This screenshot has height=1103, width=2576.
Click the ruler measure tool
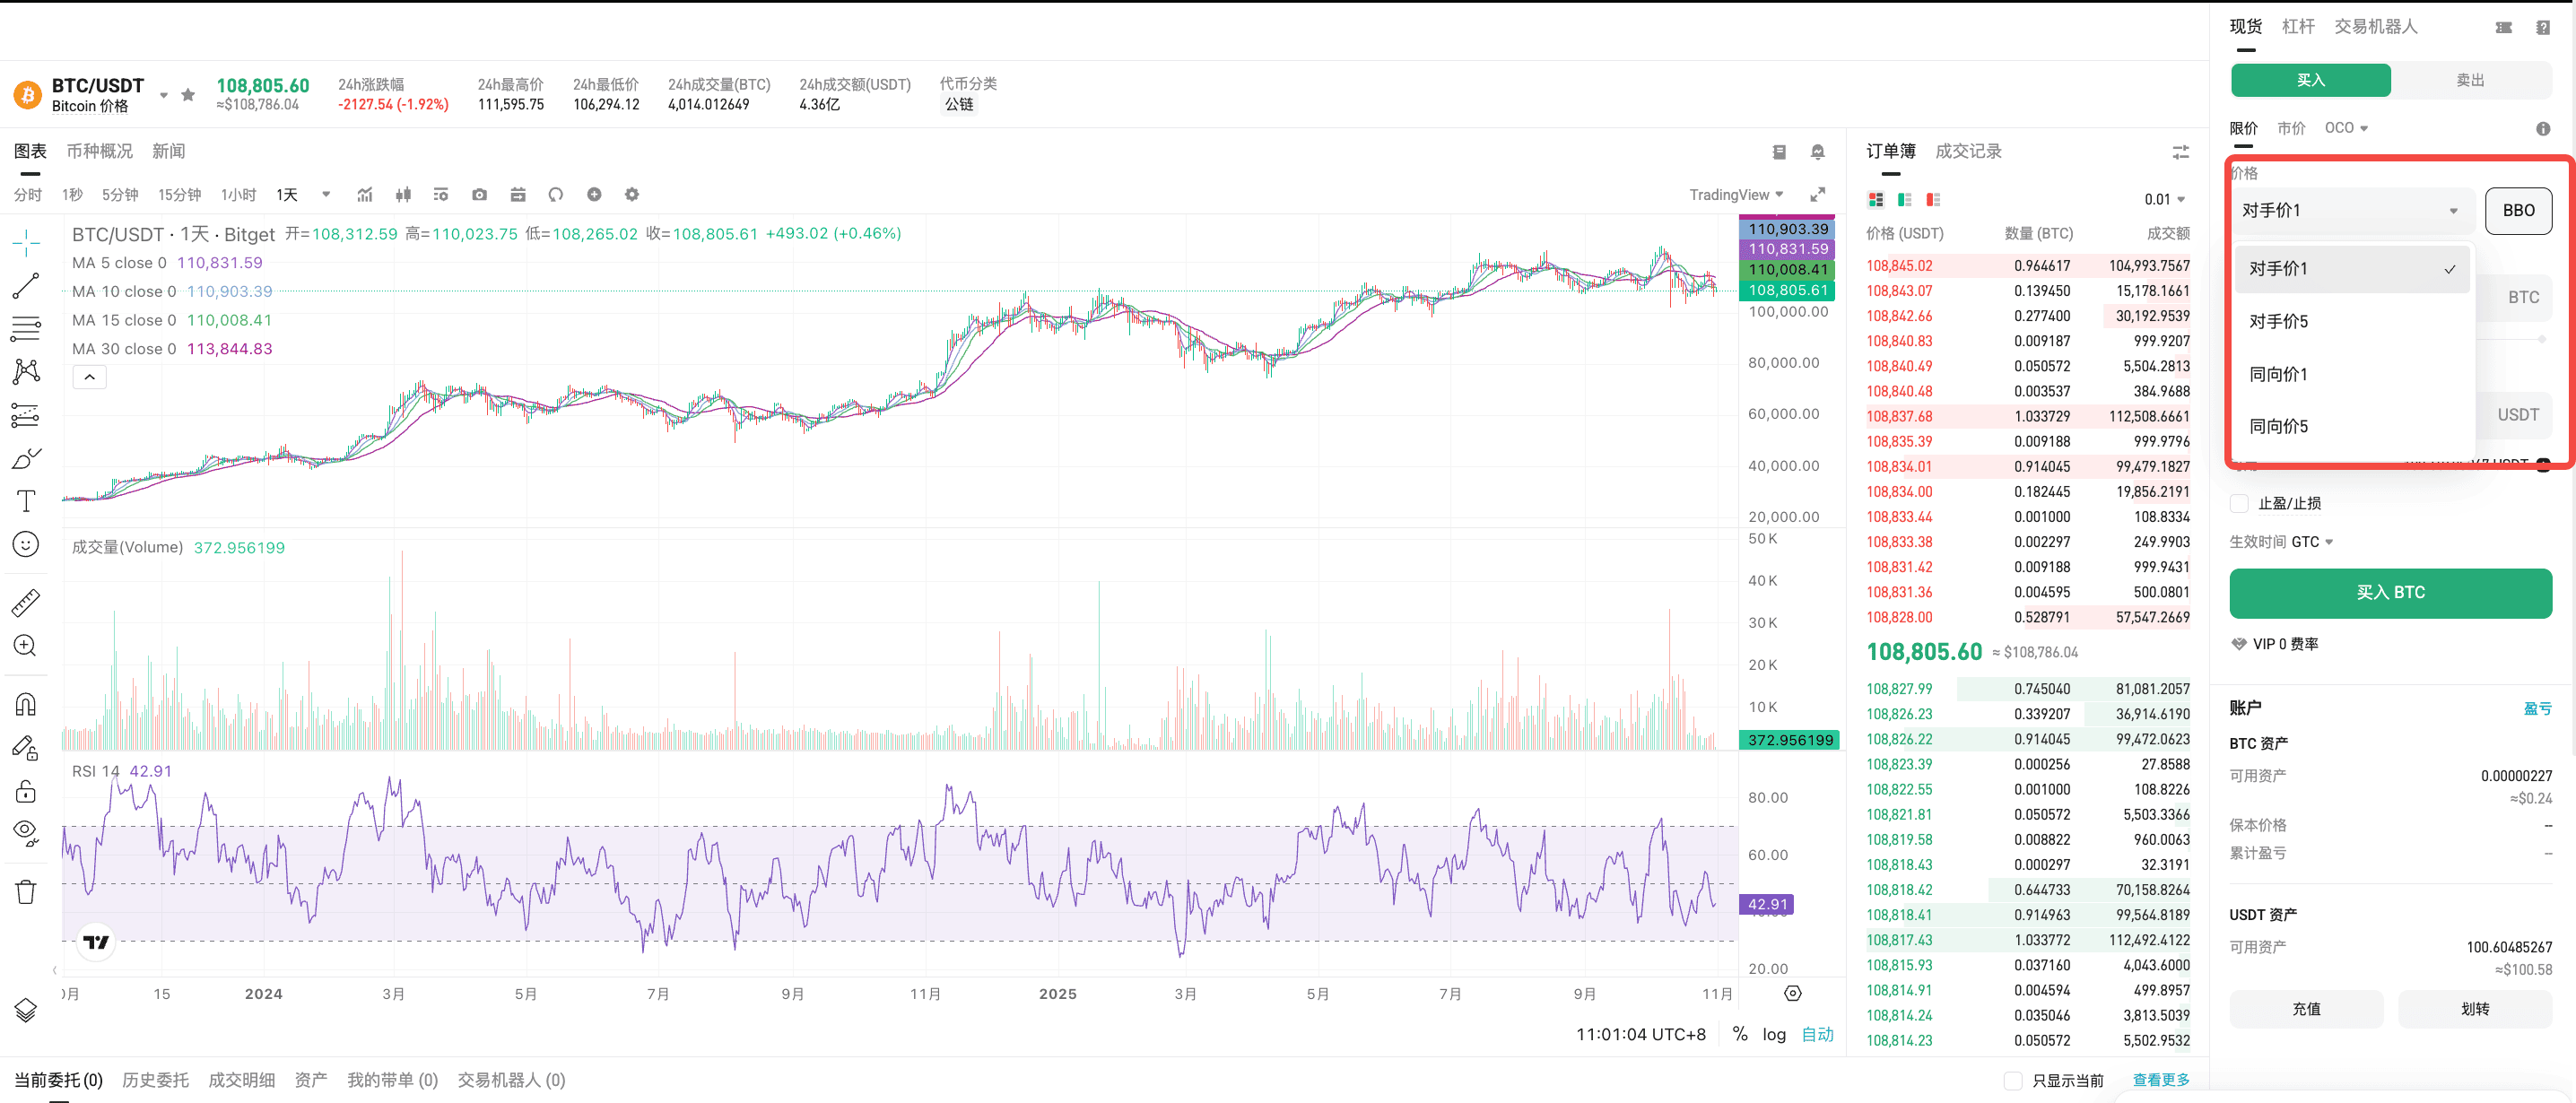(x=26, y=602)
